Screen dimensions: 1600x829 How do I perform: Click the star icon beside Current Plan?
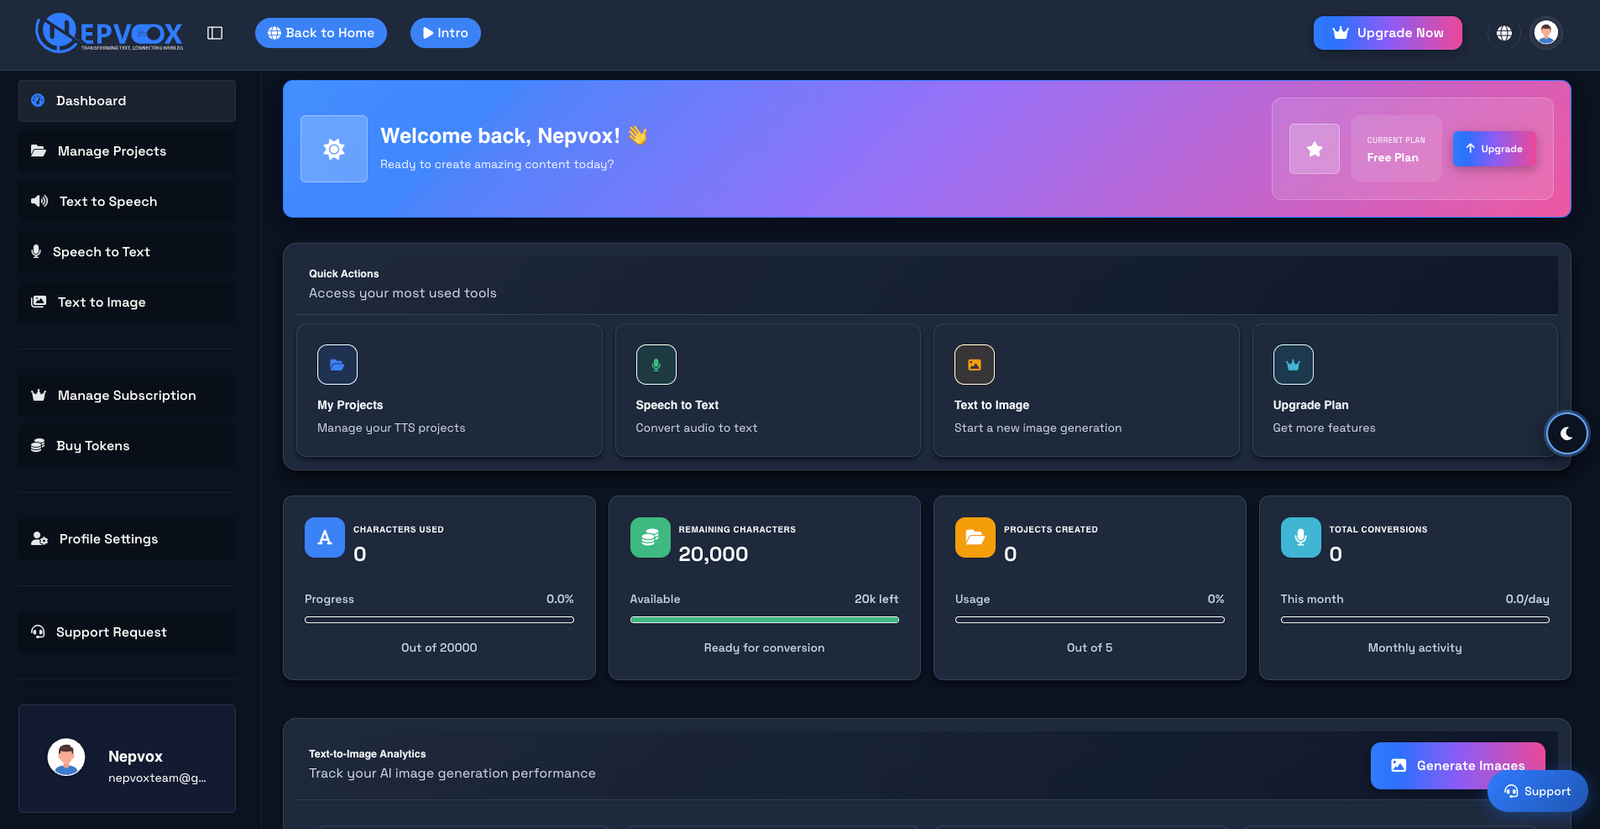(x=1314, y=149)
